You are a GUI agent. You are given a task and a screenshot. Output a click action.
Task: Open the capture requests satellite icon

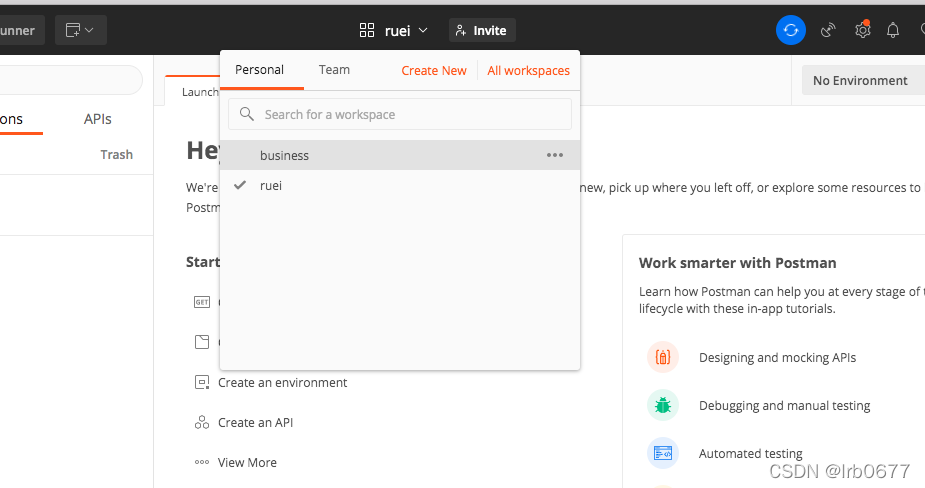828,30
